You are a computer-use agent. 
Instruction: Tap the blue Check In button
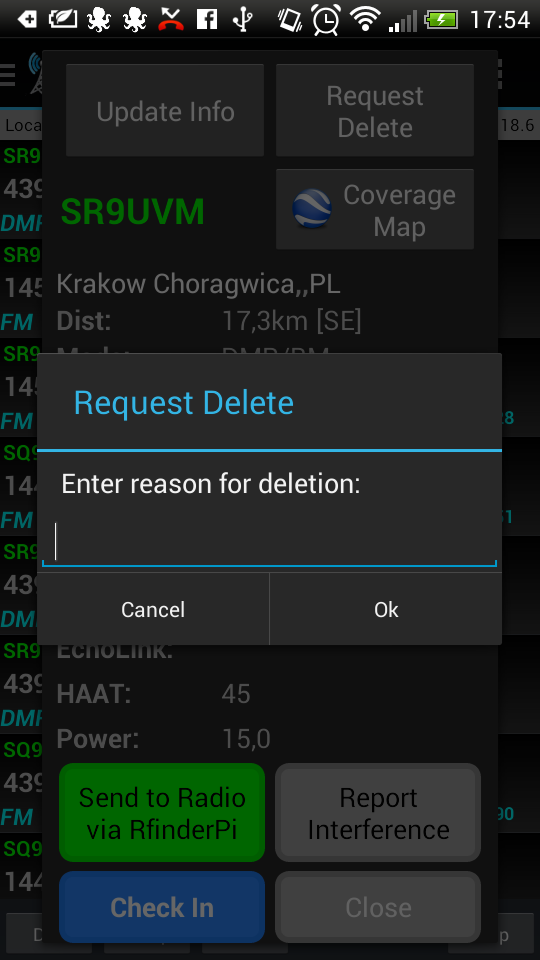pyautogui.click(x=162, y=907)
